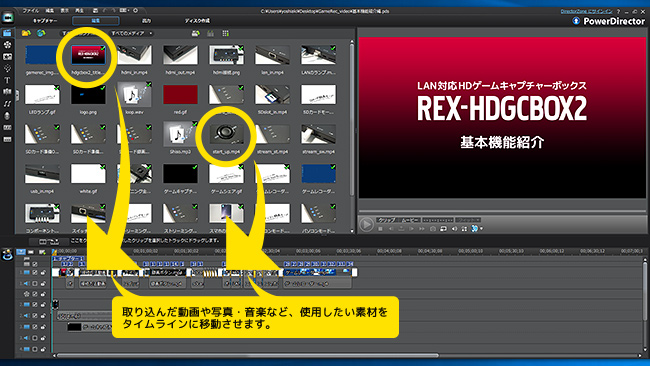The image size is (650, 366).
Task: Click the save icon in the title bar
Action: [96, 11]
